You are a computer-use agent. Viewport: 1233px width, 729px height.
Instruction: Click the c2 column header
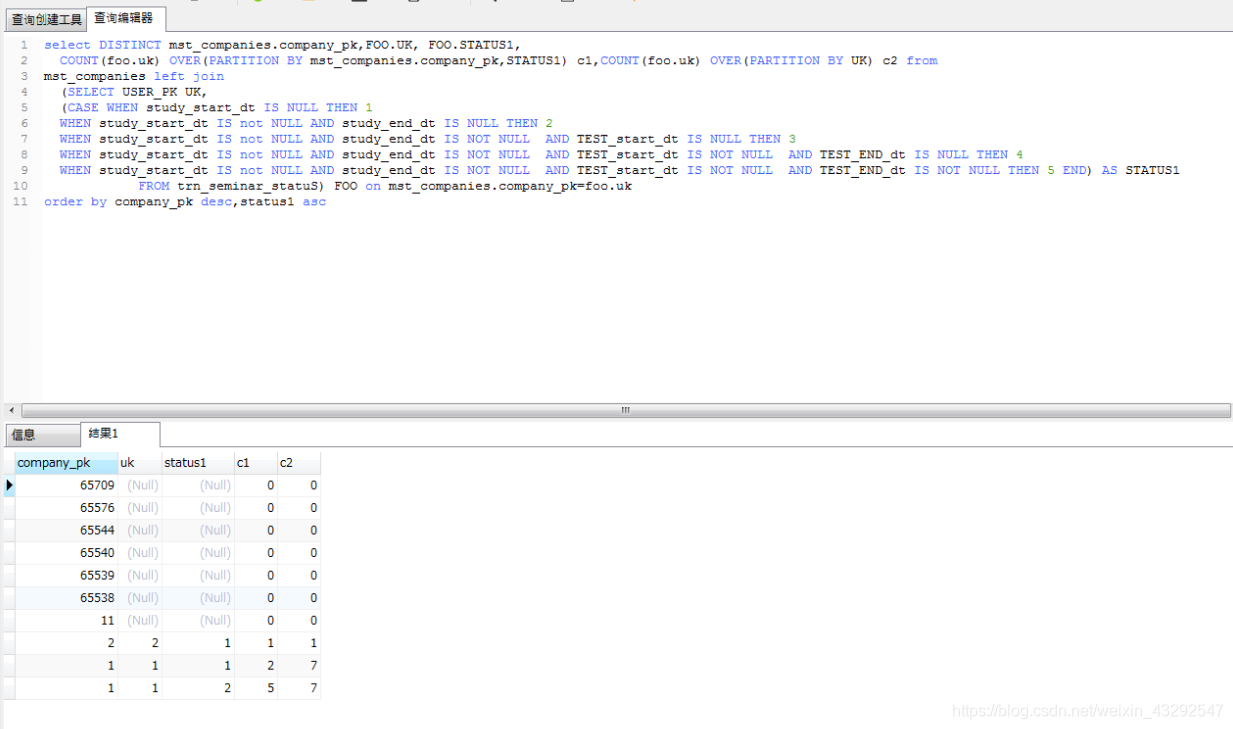pyautogui.click(x=299, y=463)
